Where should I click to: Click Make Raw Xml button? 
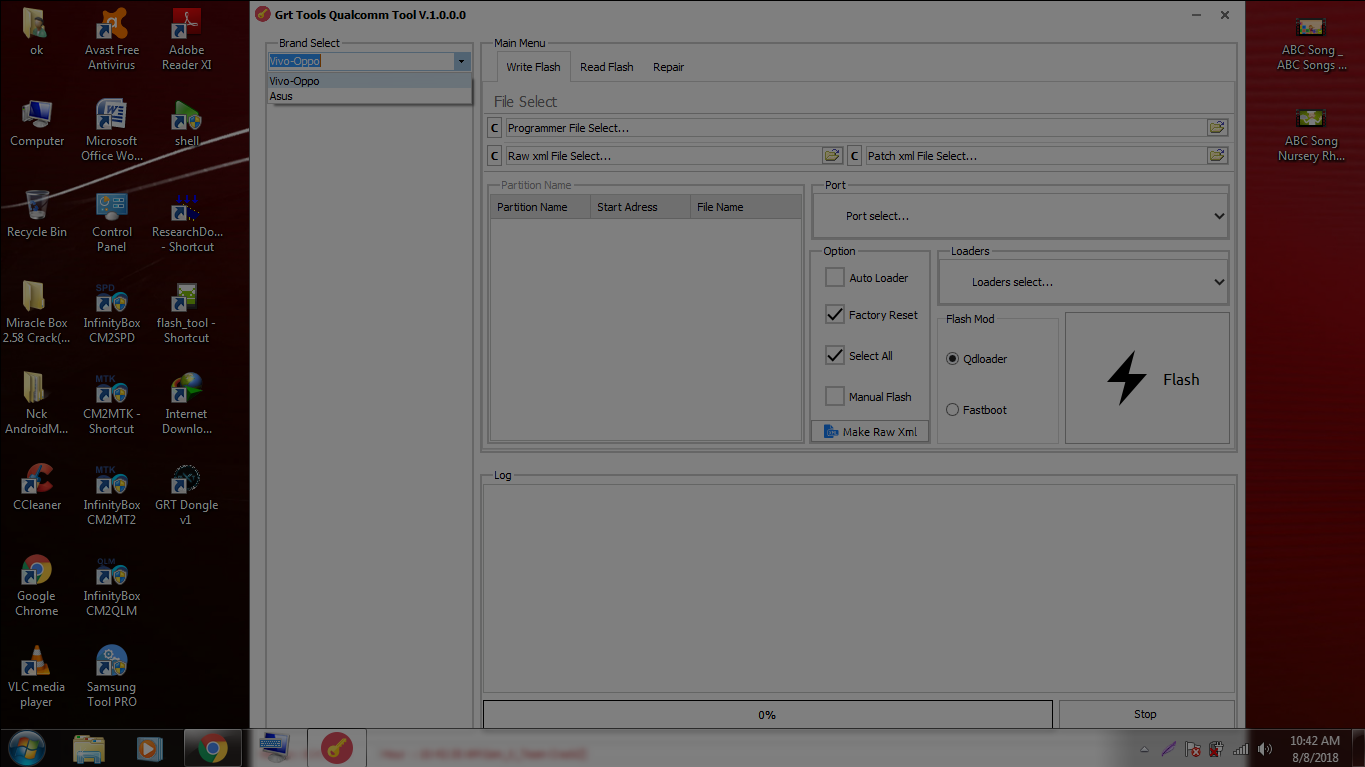pyautogui.click(x=870, y=431)
